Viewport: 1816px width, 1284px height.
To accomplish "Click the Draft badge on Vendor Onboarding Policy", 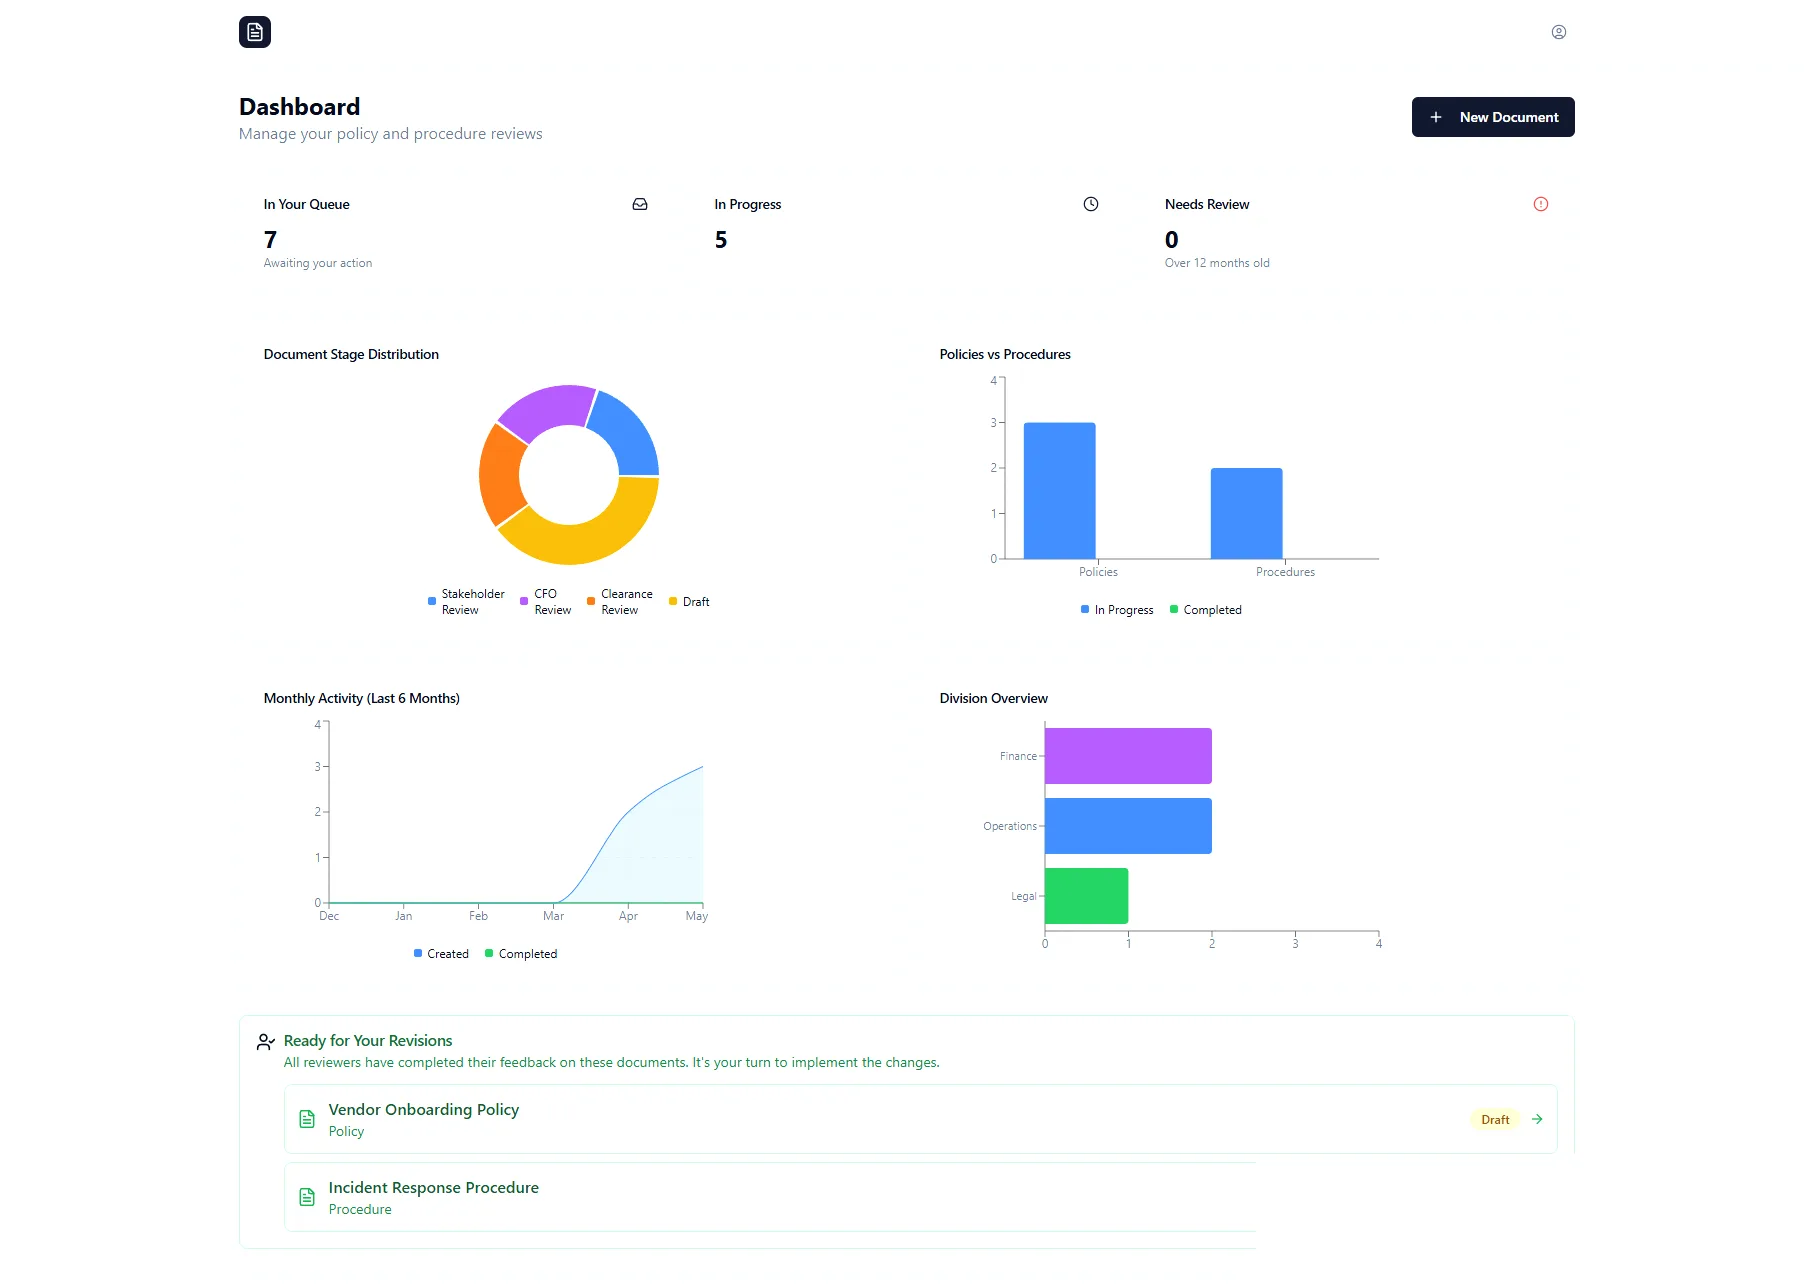I will (1495, 1120).
